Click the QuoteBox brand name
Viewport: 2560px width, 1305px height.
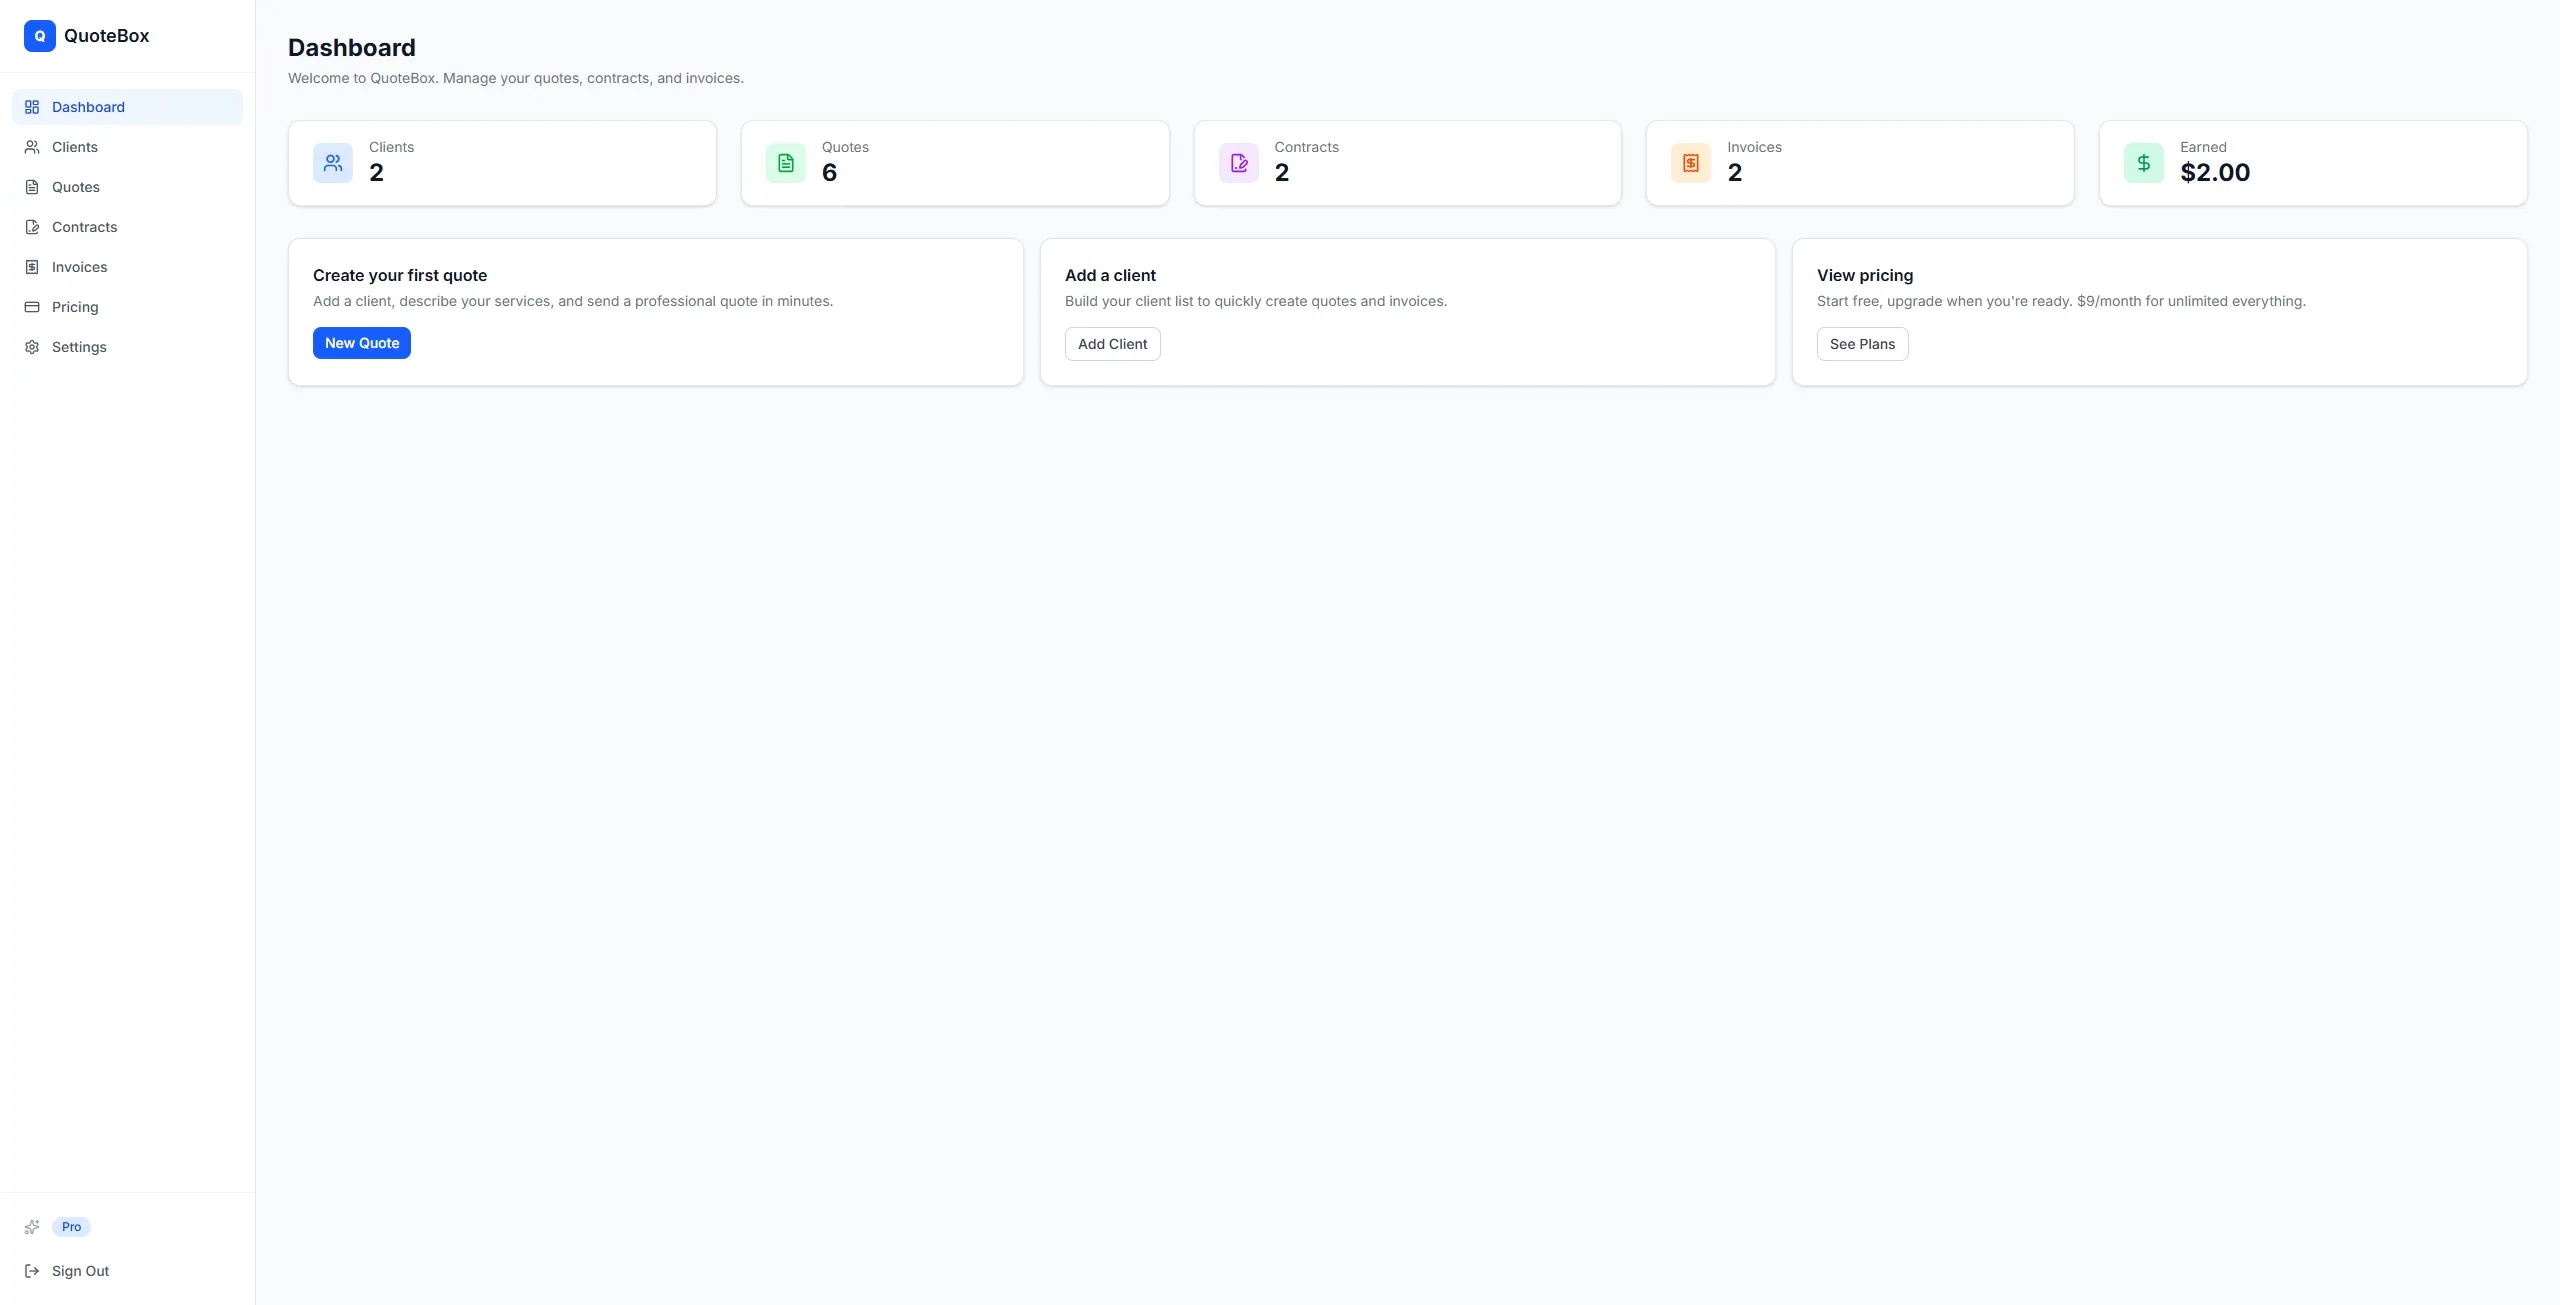[106, 36]
